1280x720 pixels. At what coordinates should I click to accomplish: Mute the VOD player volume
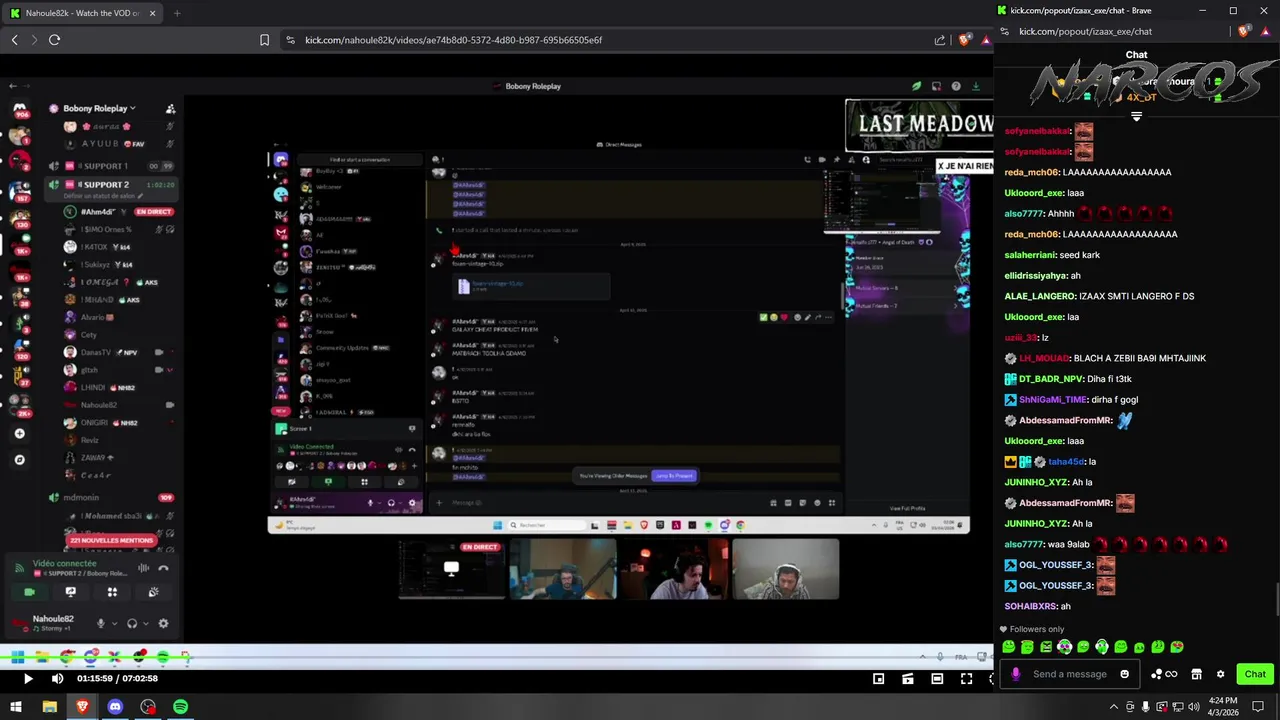57,678
